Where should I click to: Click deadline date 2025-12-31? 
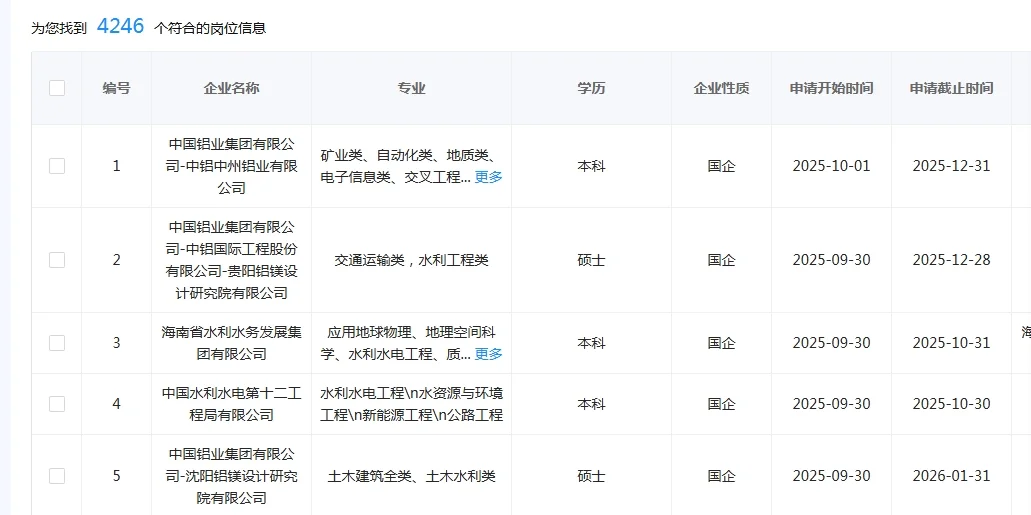pyautogui.click(x=951, y=166)
